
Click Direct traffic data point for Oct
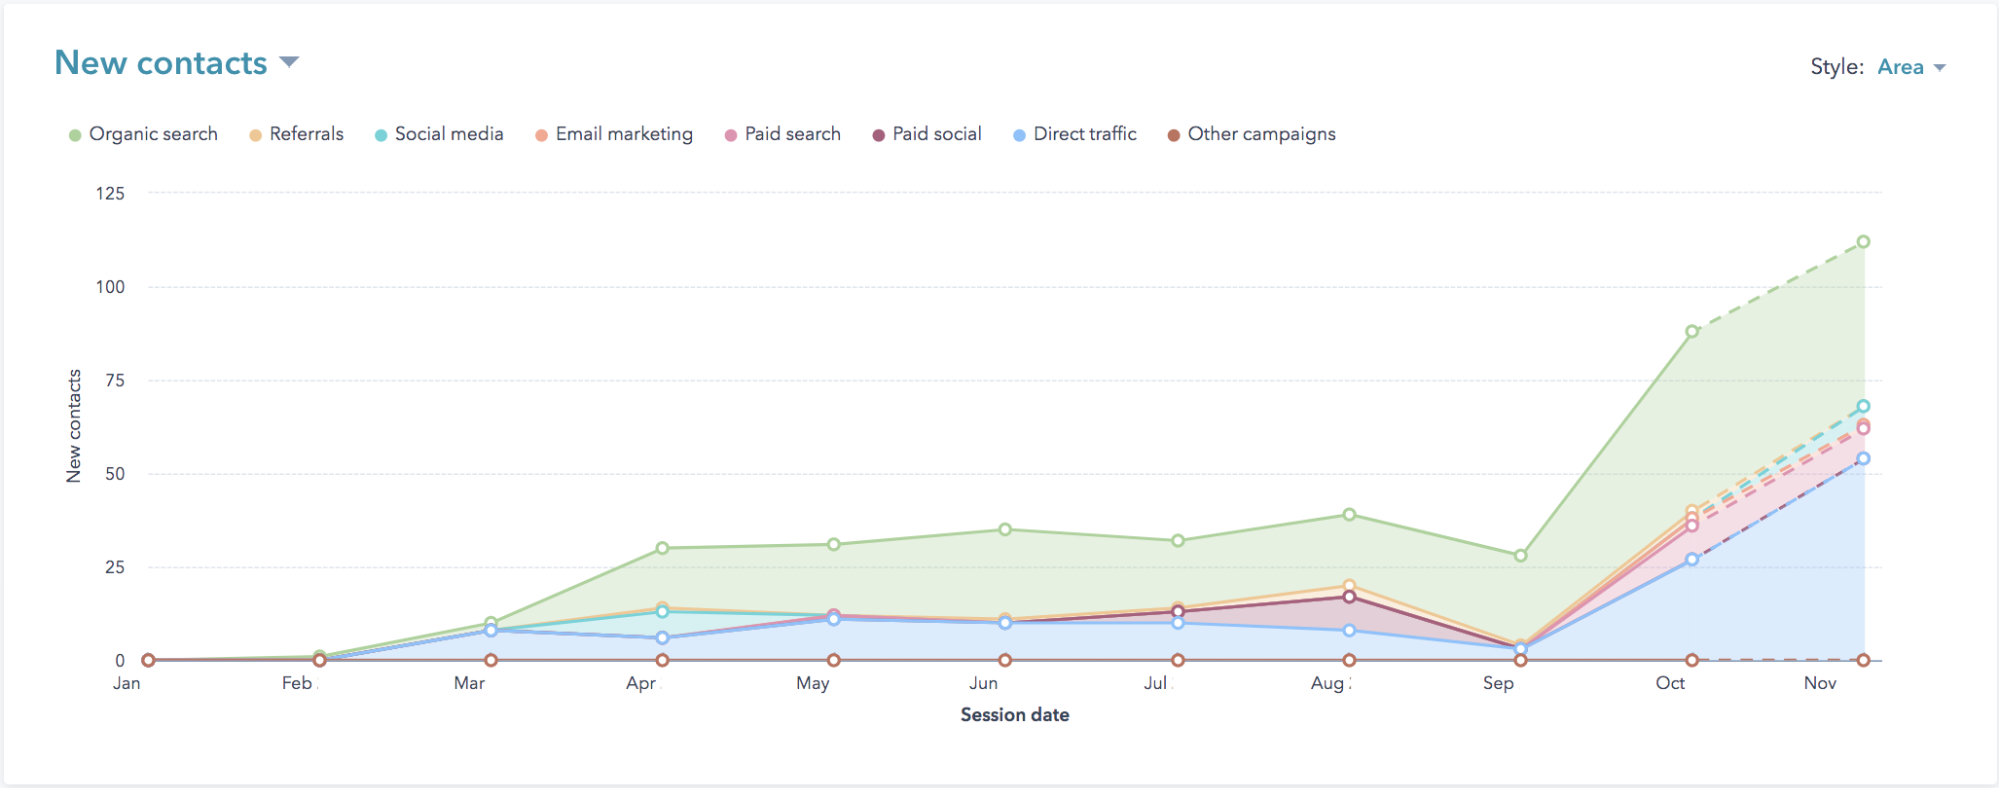click(x=1692, y=560)
